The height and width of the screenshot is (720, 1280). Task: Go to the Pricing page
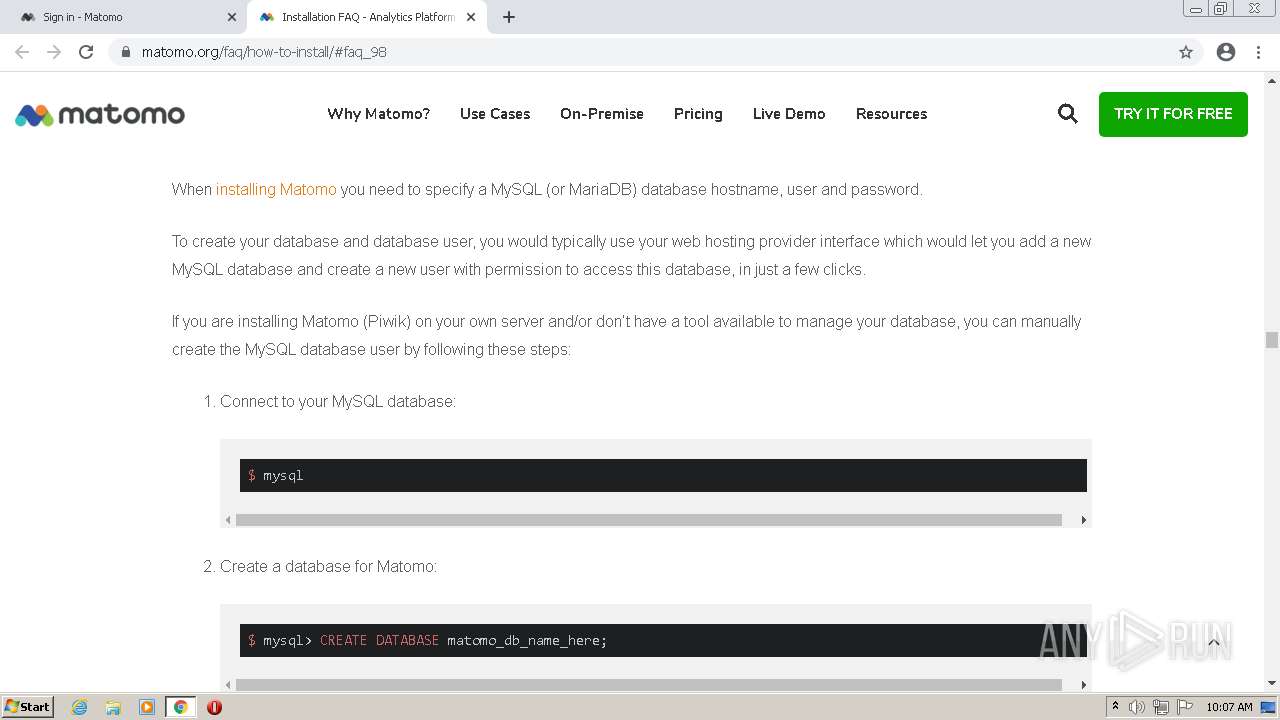(x=698, y=114)
